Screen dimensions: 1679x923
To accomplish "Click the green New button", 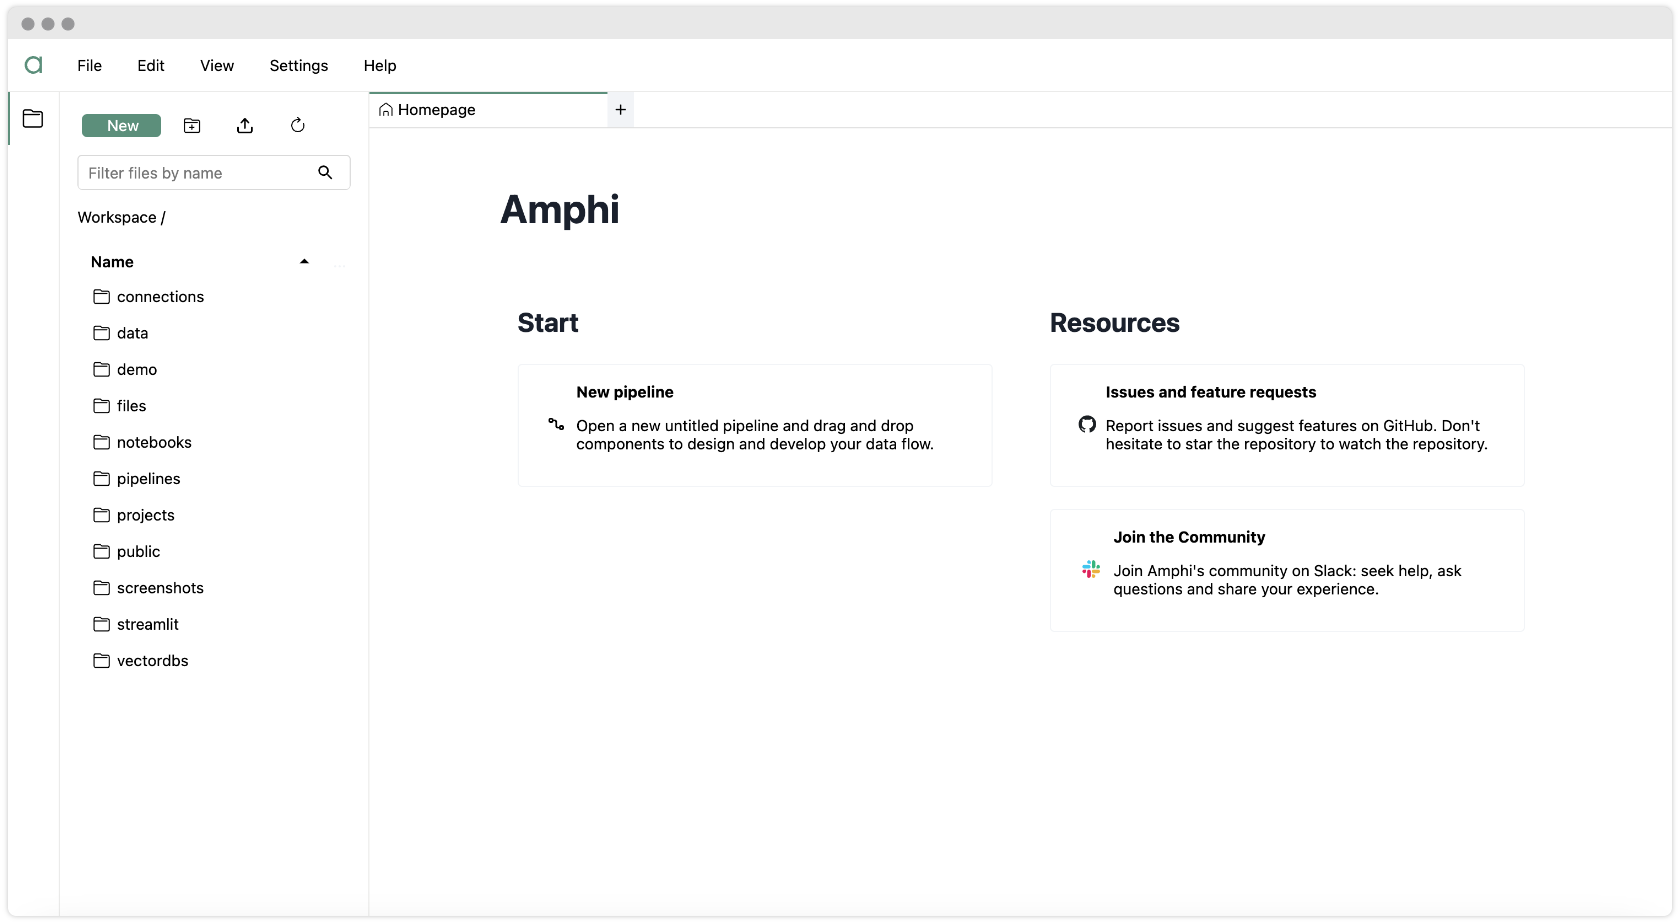I will click(x=121, y=125).
